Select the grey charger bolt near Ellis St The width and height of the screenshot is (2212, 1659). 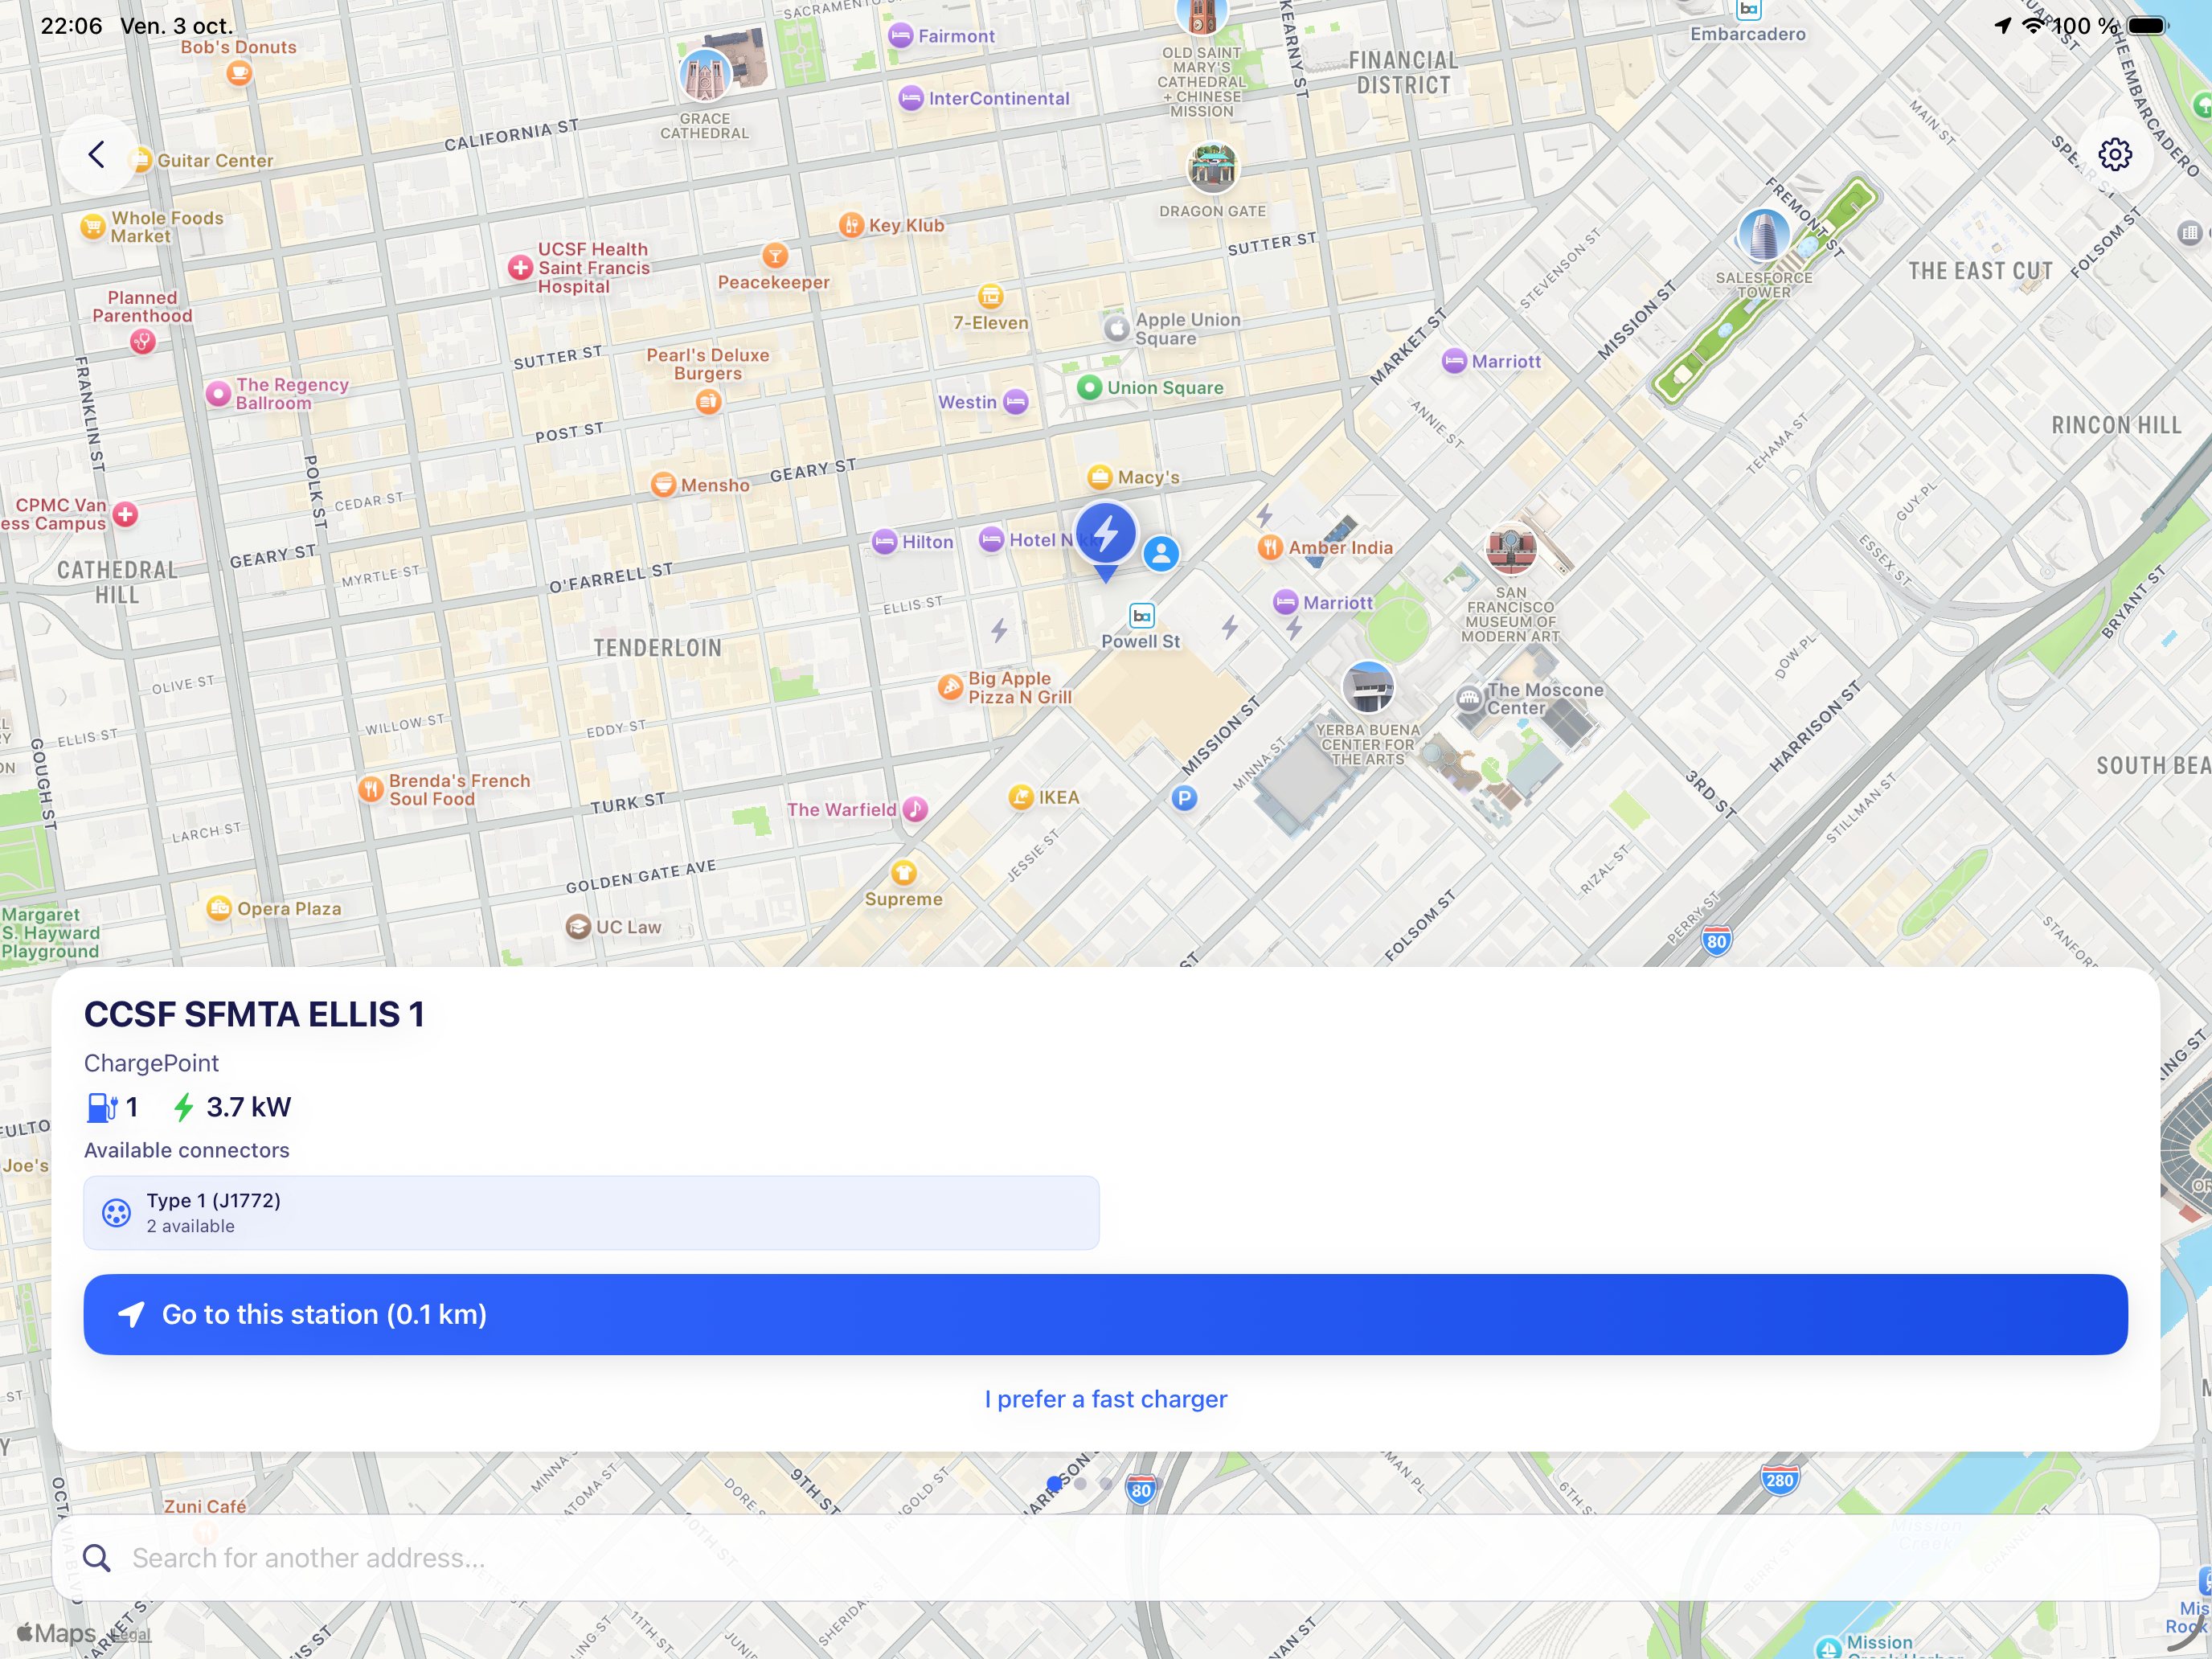click(x=999, y=630)
